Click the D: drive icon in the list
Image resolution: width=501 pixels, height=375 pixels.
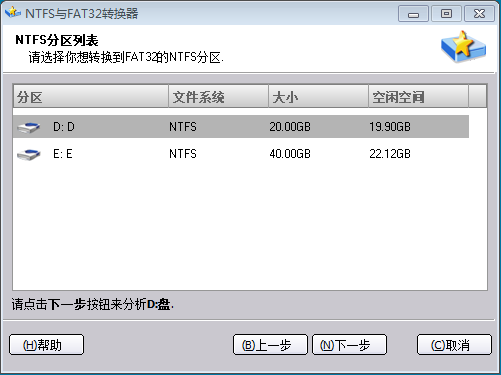pyautogui.click(x=29, y=127)
